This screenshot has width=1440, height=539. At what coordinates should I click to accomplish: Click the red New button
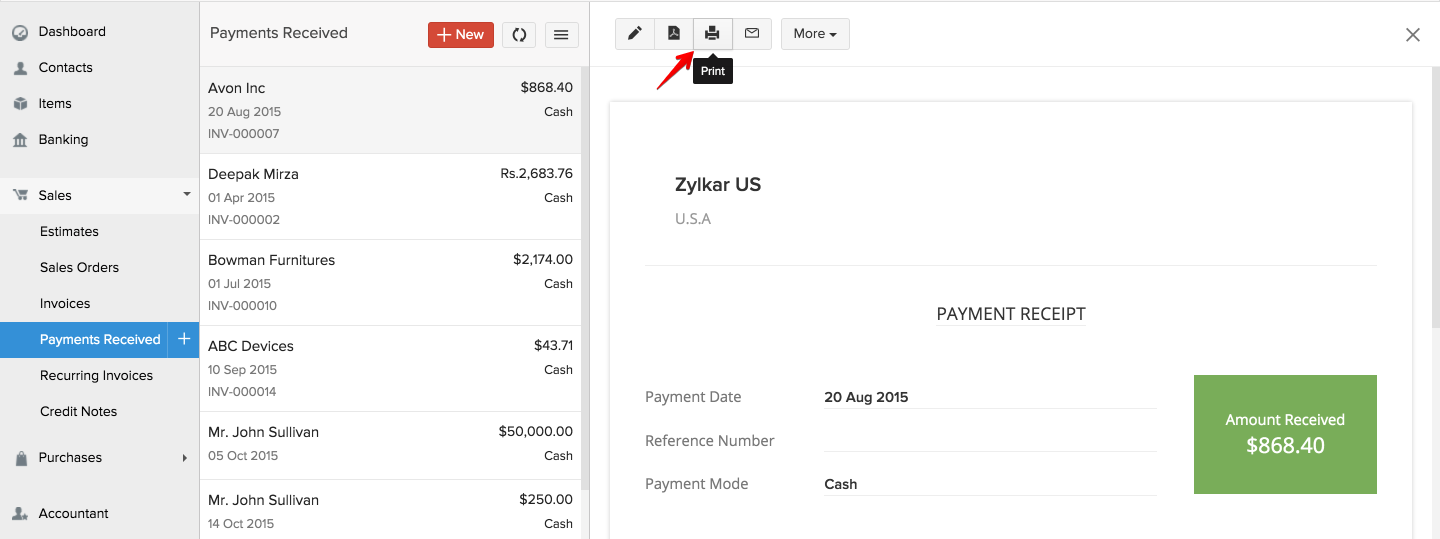tap(461, 35)
